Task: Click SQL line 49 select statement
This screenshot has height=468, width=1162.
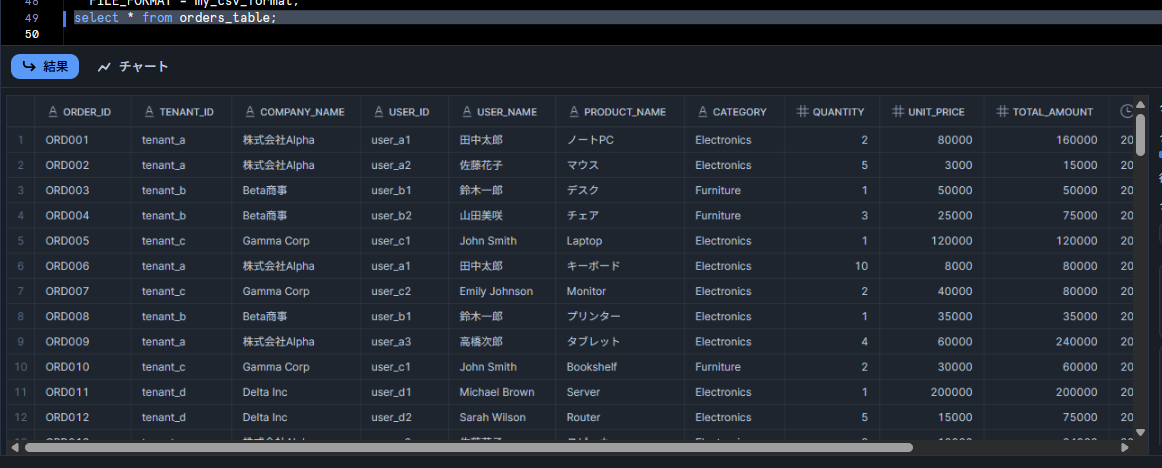Action: tap(175, 18)
